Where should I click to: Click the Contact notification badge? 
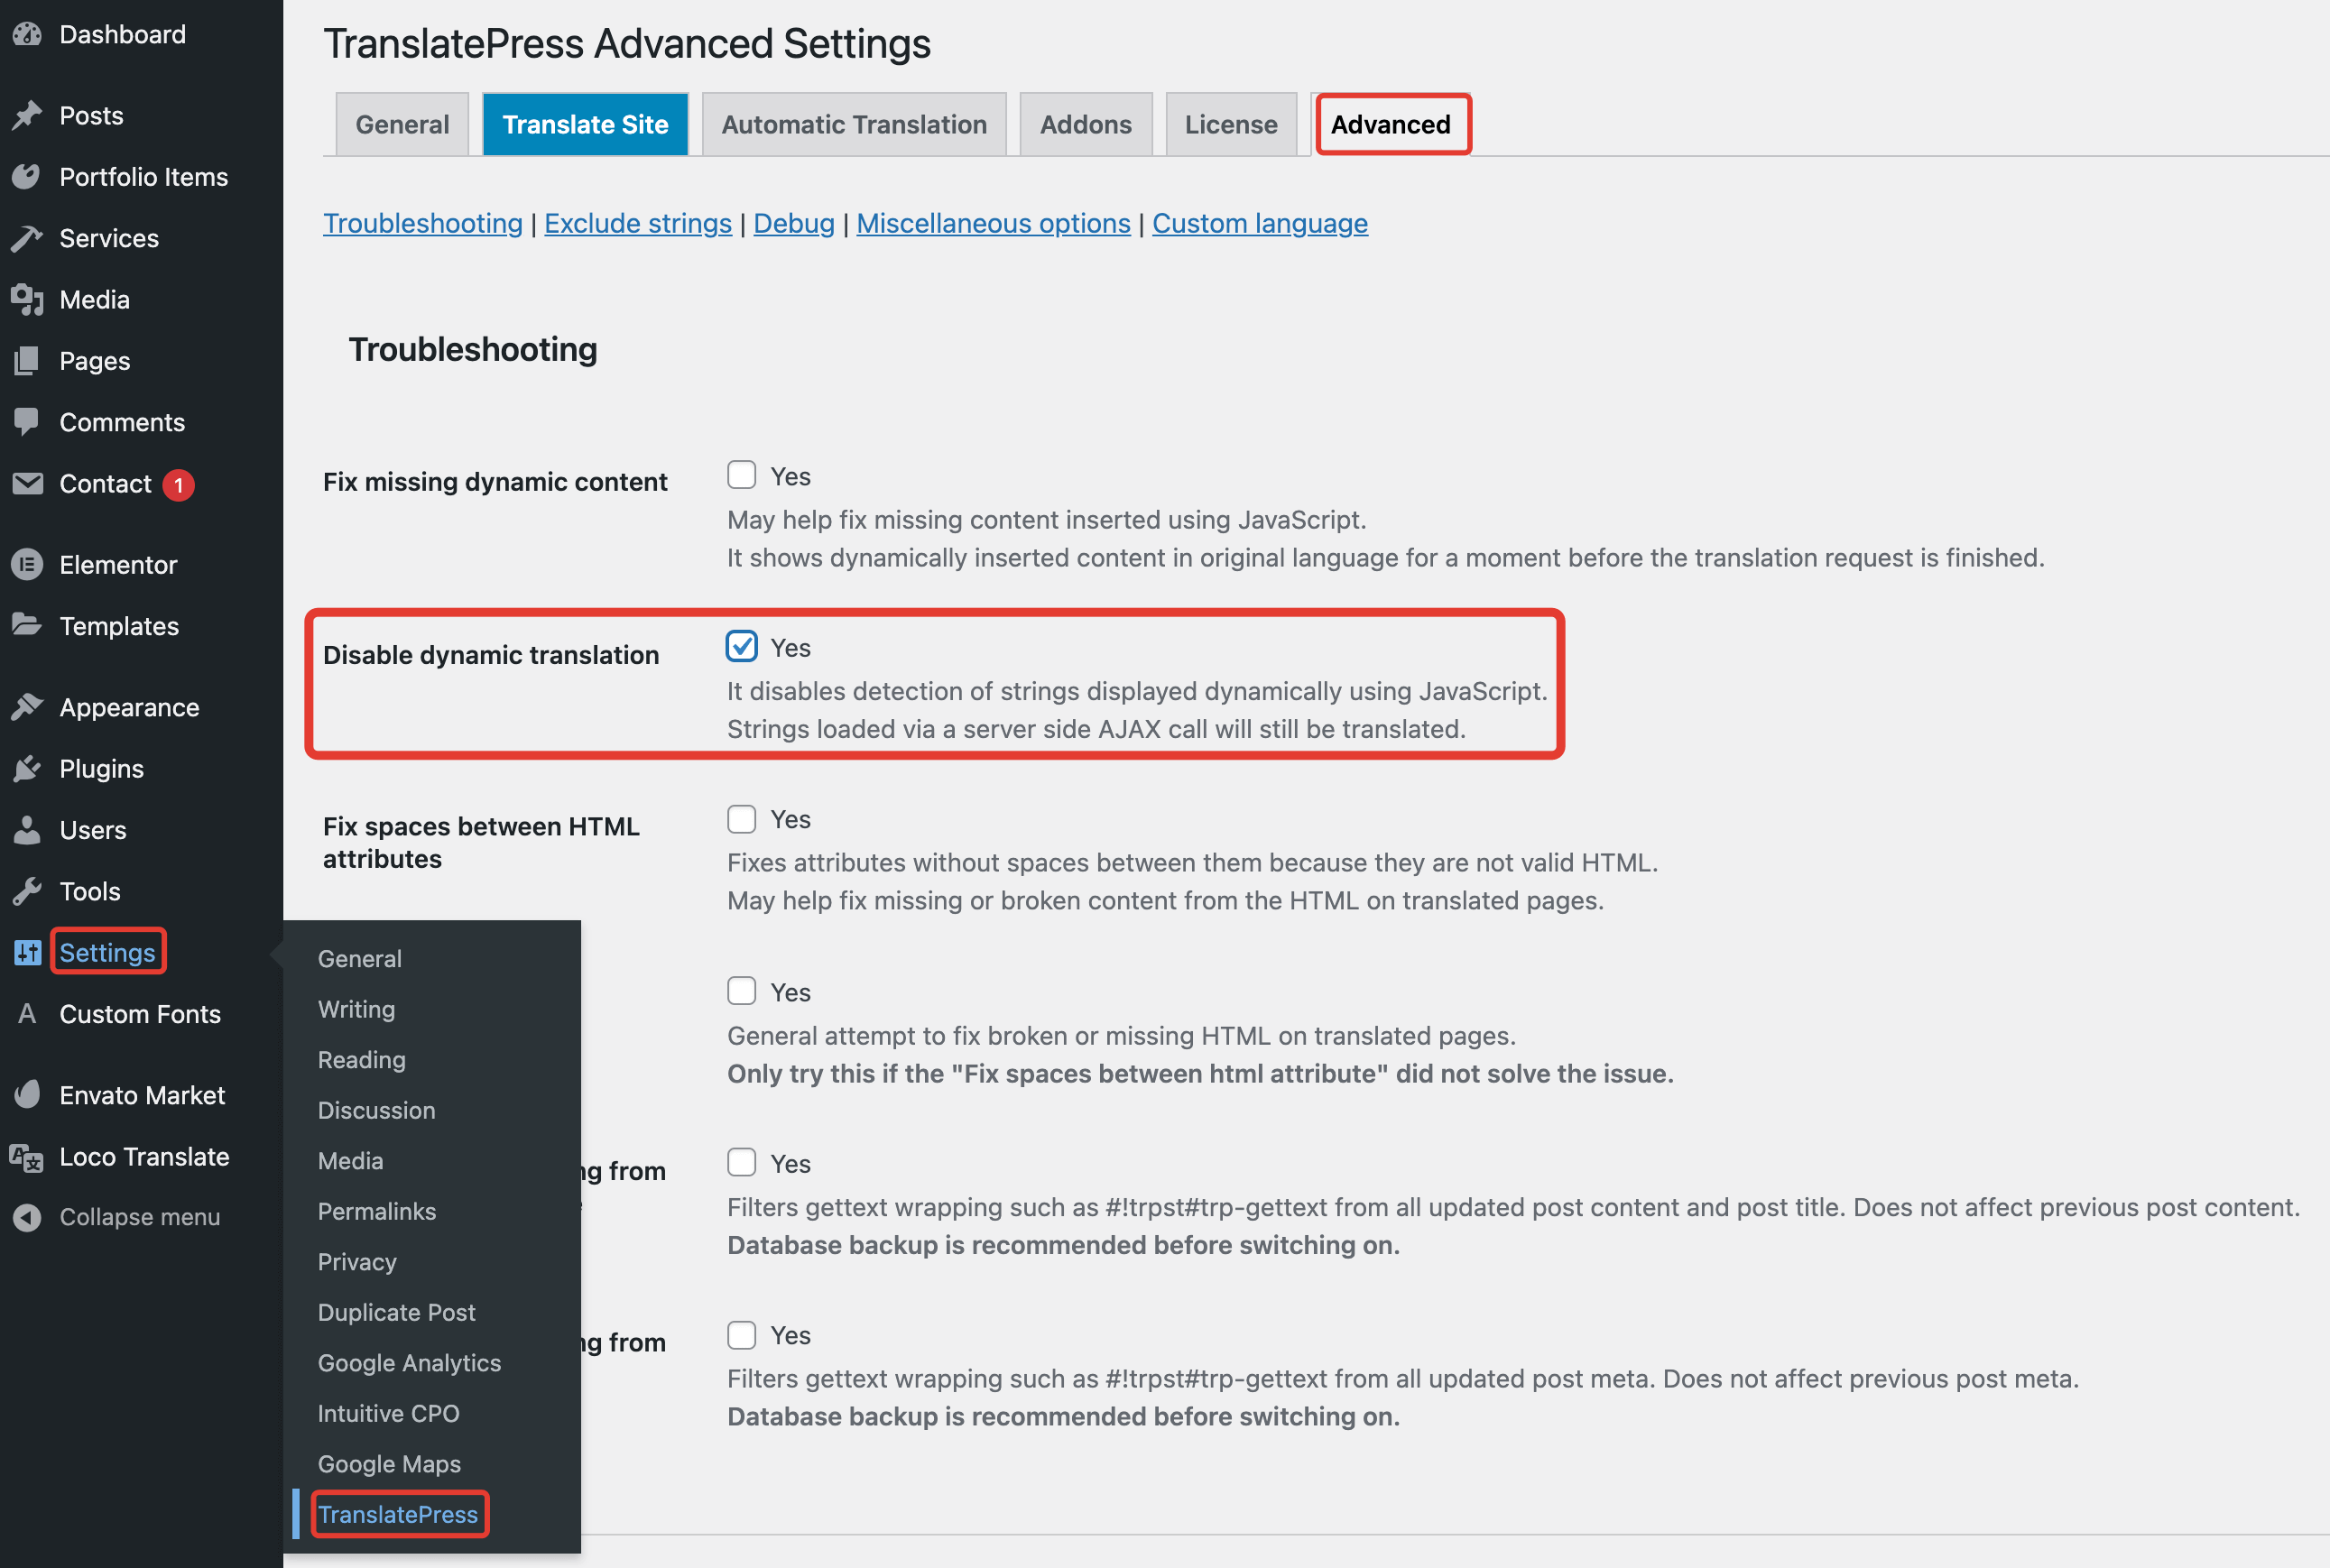coord(179,485)
